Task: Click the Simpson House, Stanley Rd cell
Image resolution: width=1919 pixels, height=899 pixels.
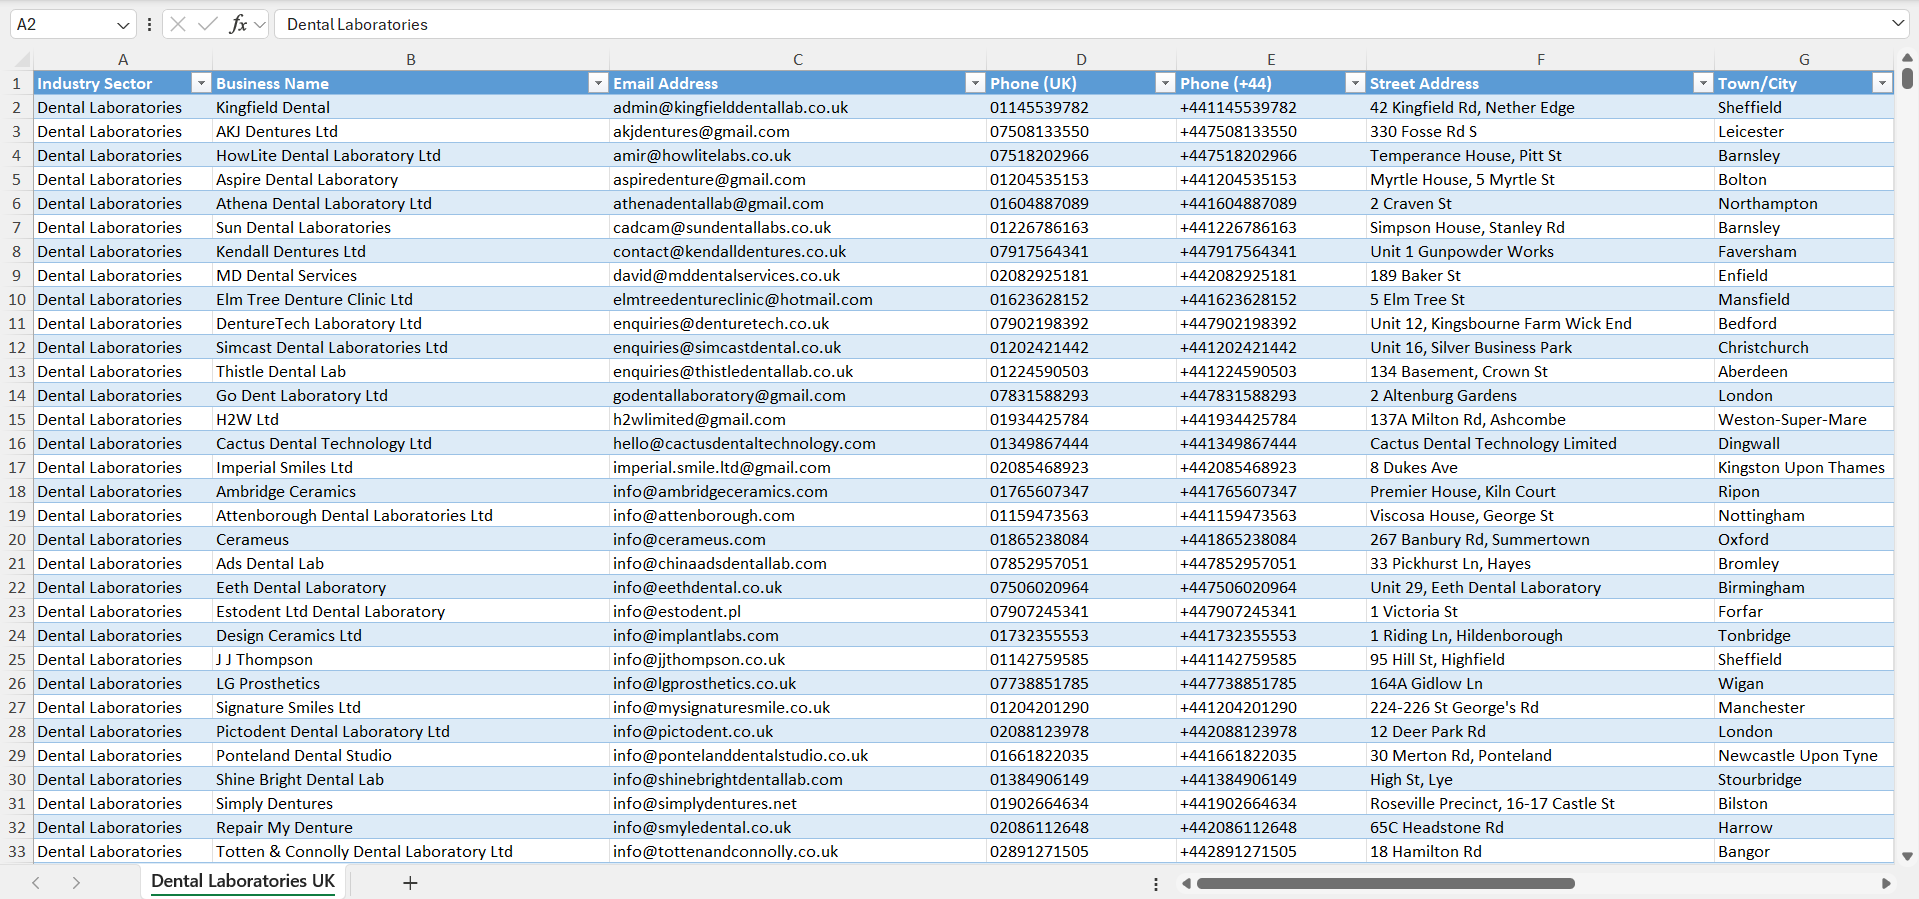Action: point(1541,227)
